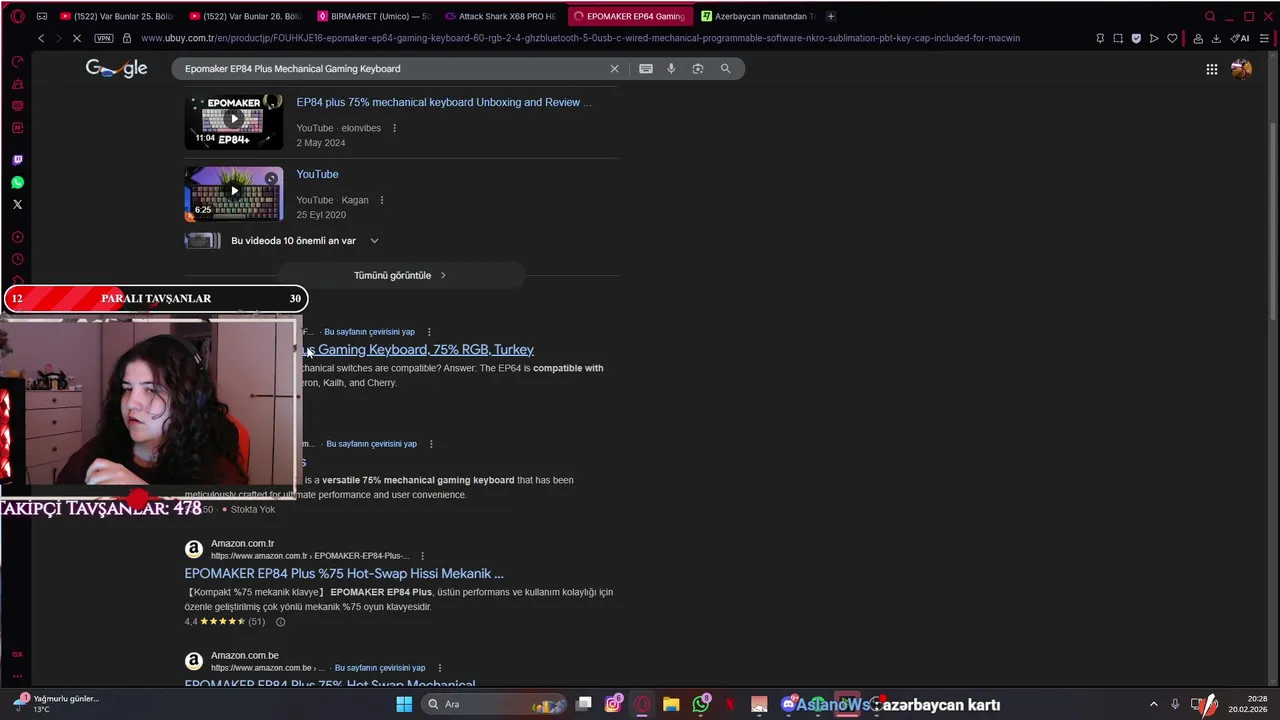Click the Amazon.com.tr site favicon
Image resolution: width=1280 pixels, height=720 pixels.
(194, 549)
